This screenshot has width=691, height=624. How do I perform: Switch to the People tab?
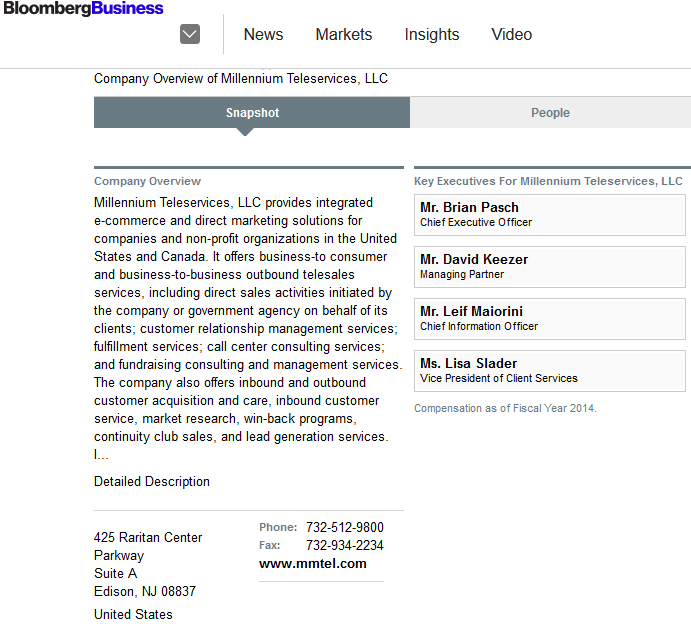pos(550,112)
